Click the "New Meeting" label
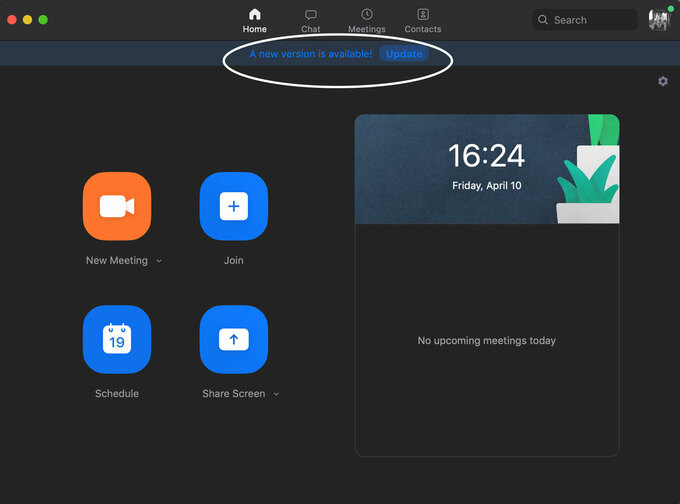The height and width of the screenshot is (504, 680). pos(117,260)
